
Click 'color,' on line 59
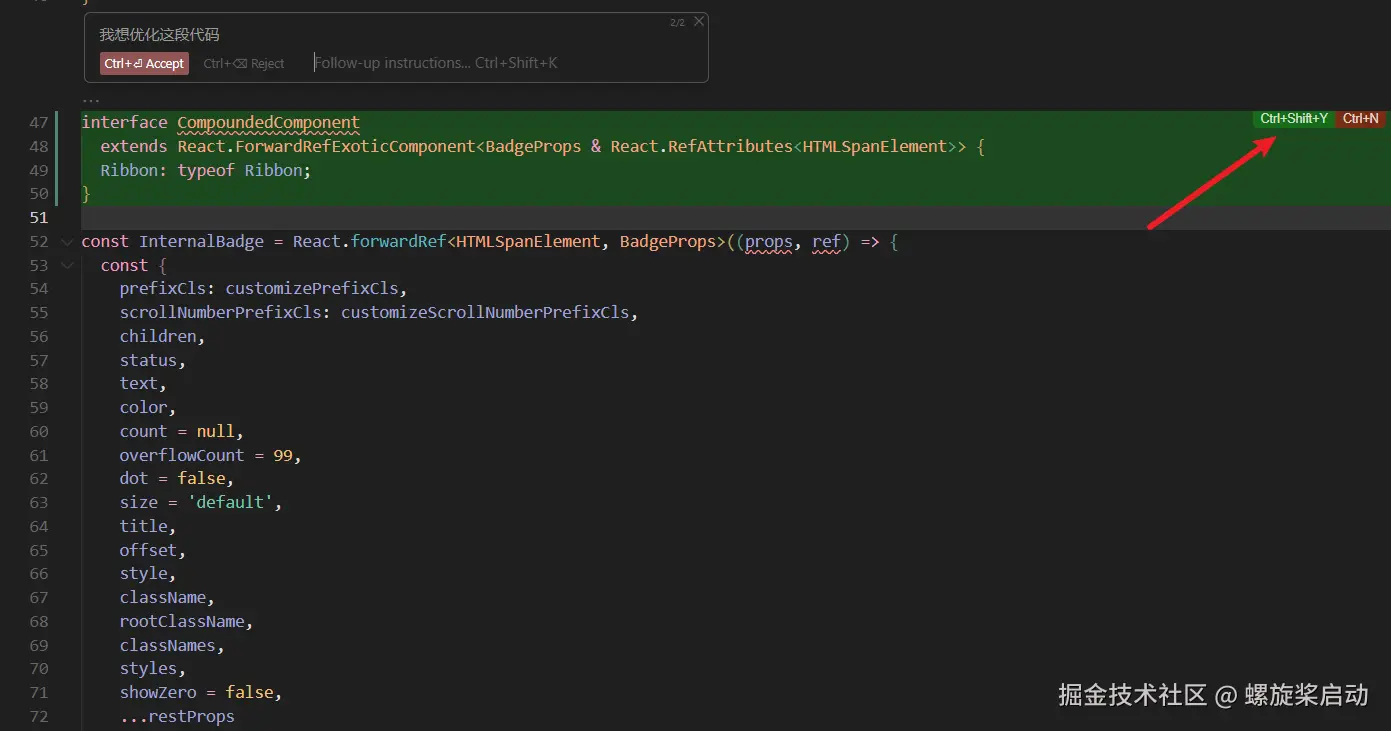(148, 408)
